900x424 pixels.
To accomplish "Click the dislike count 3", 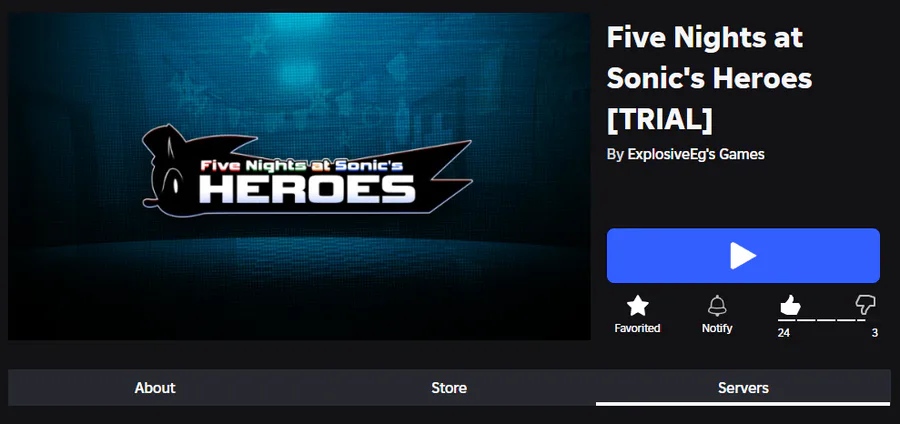I will click(x=875, y=333).
